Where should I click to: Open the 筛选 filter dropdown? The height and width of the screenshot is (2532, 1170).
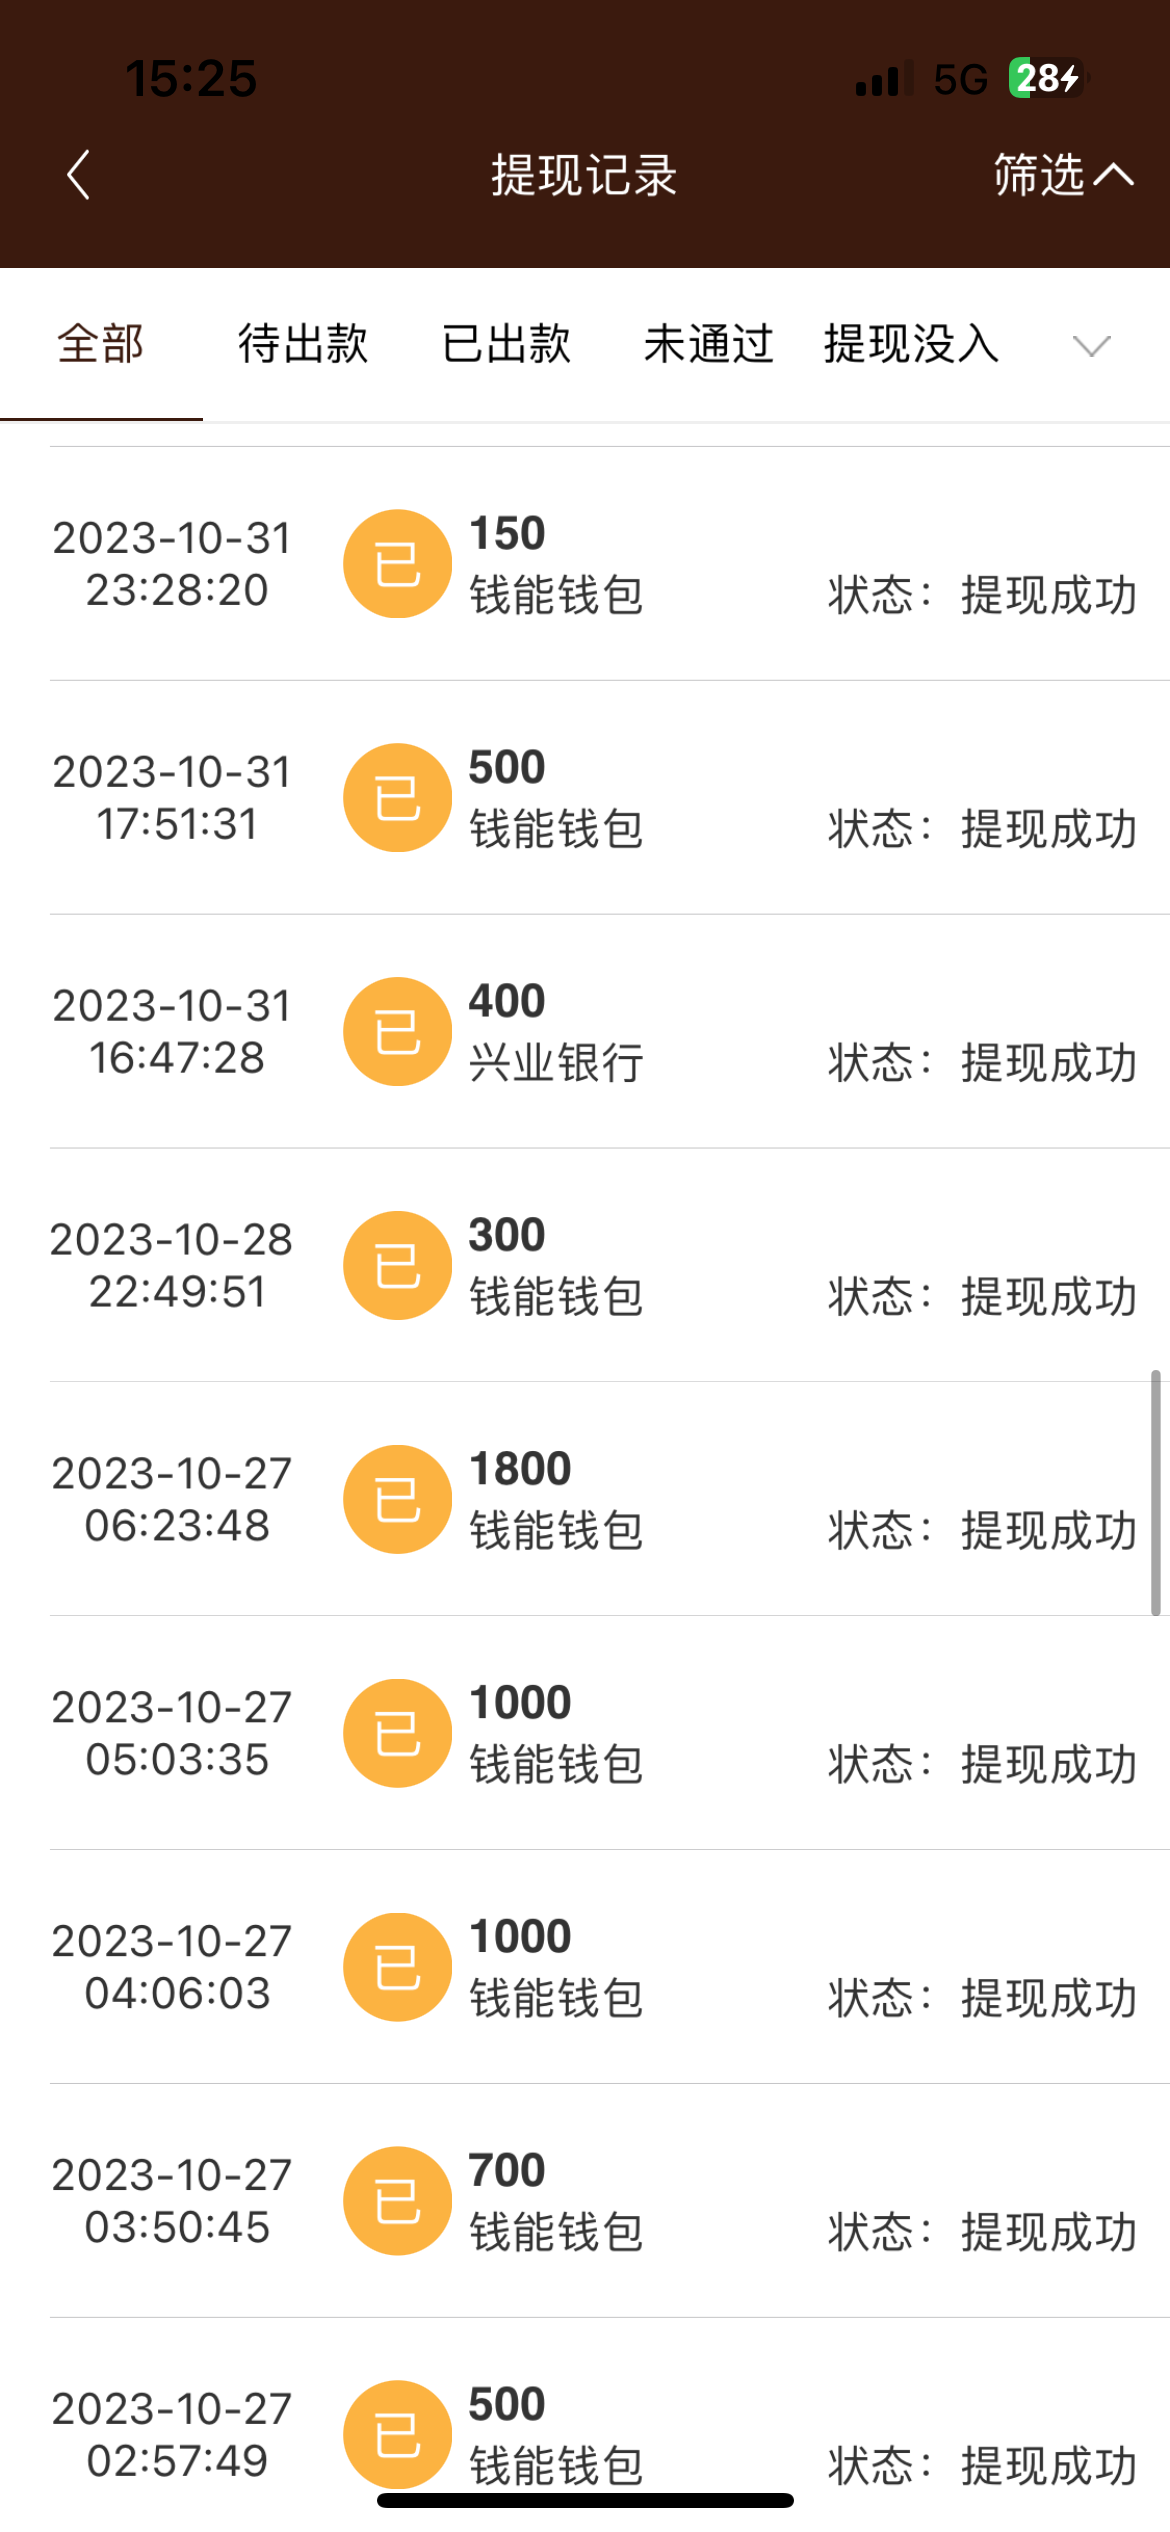(x=1062, y=175)
